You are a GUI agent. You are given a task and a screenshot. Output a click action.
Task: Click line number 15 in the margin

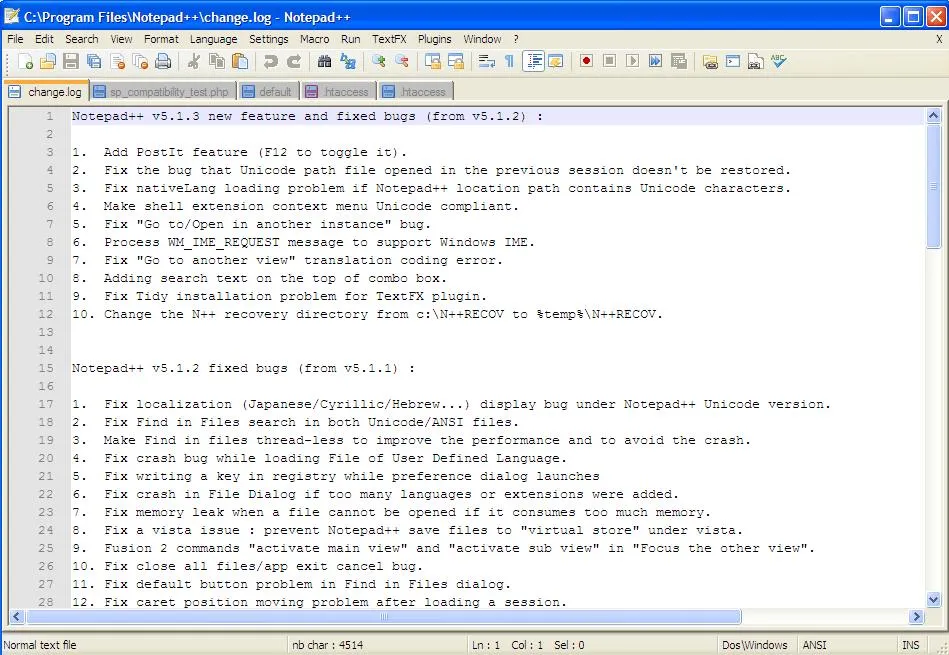(x=46, y=368)
